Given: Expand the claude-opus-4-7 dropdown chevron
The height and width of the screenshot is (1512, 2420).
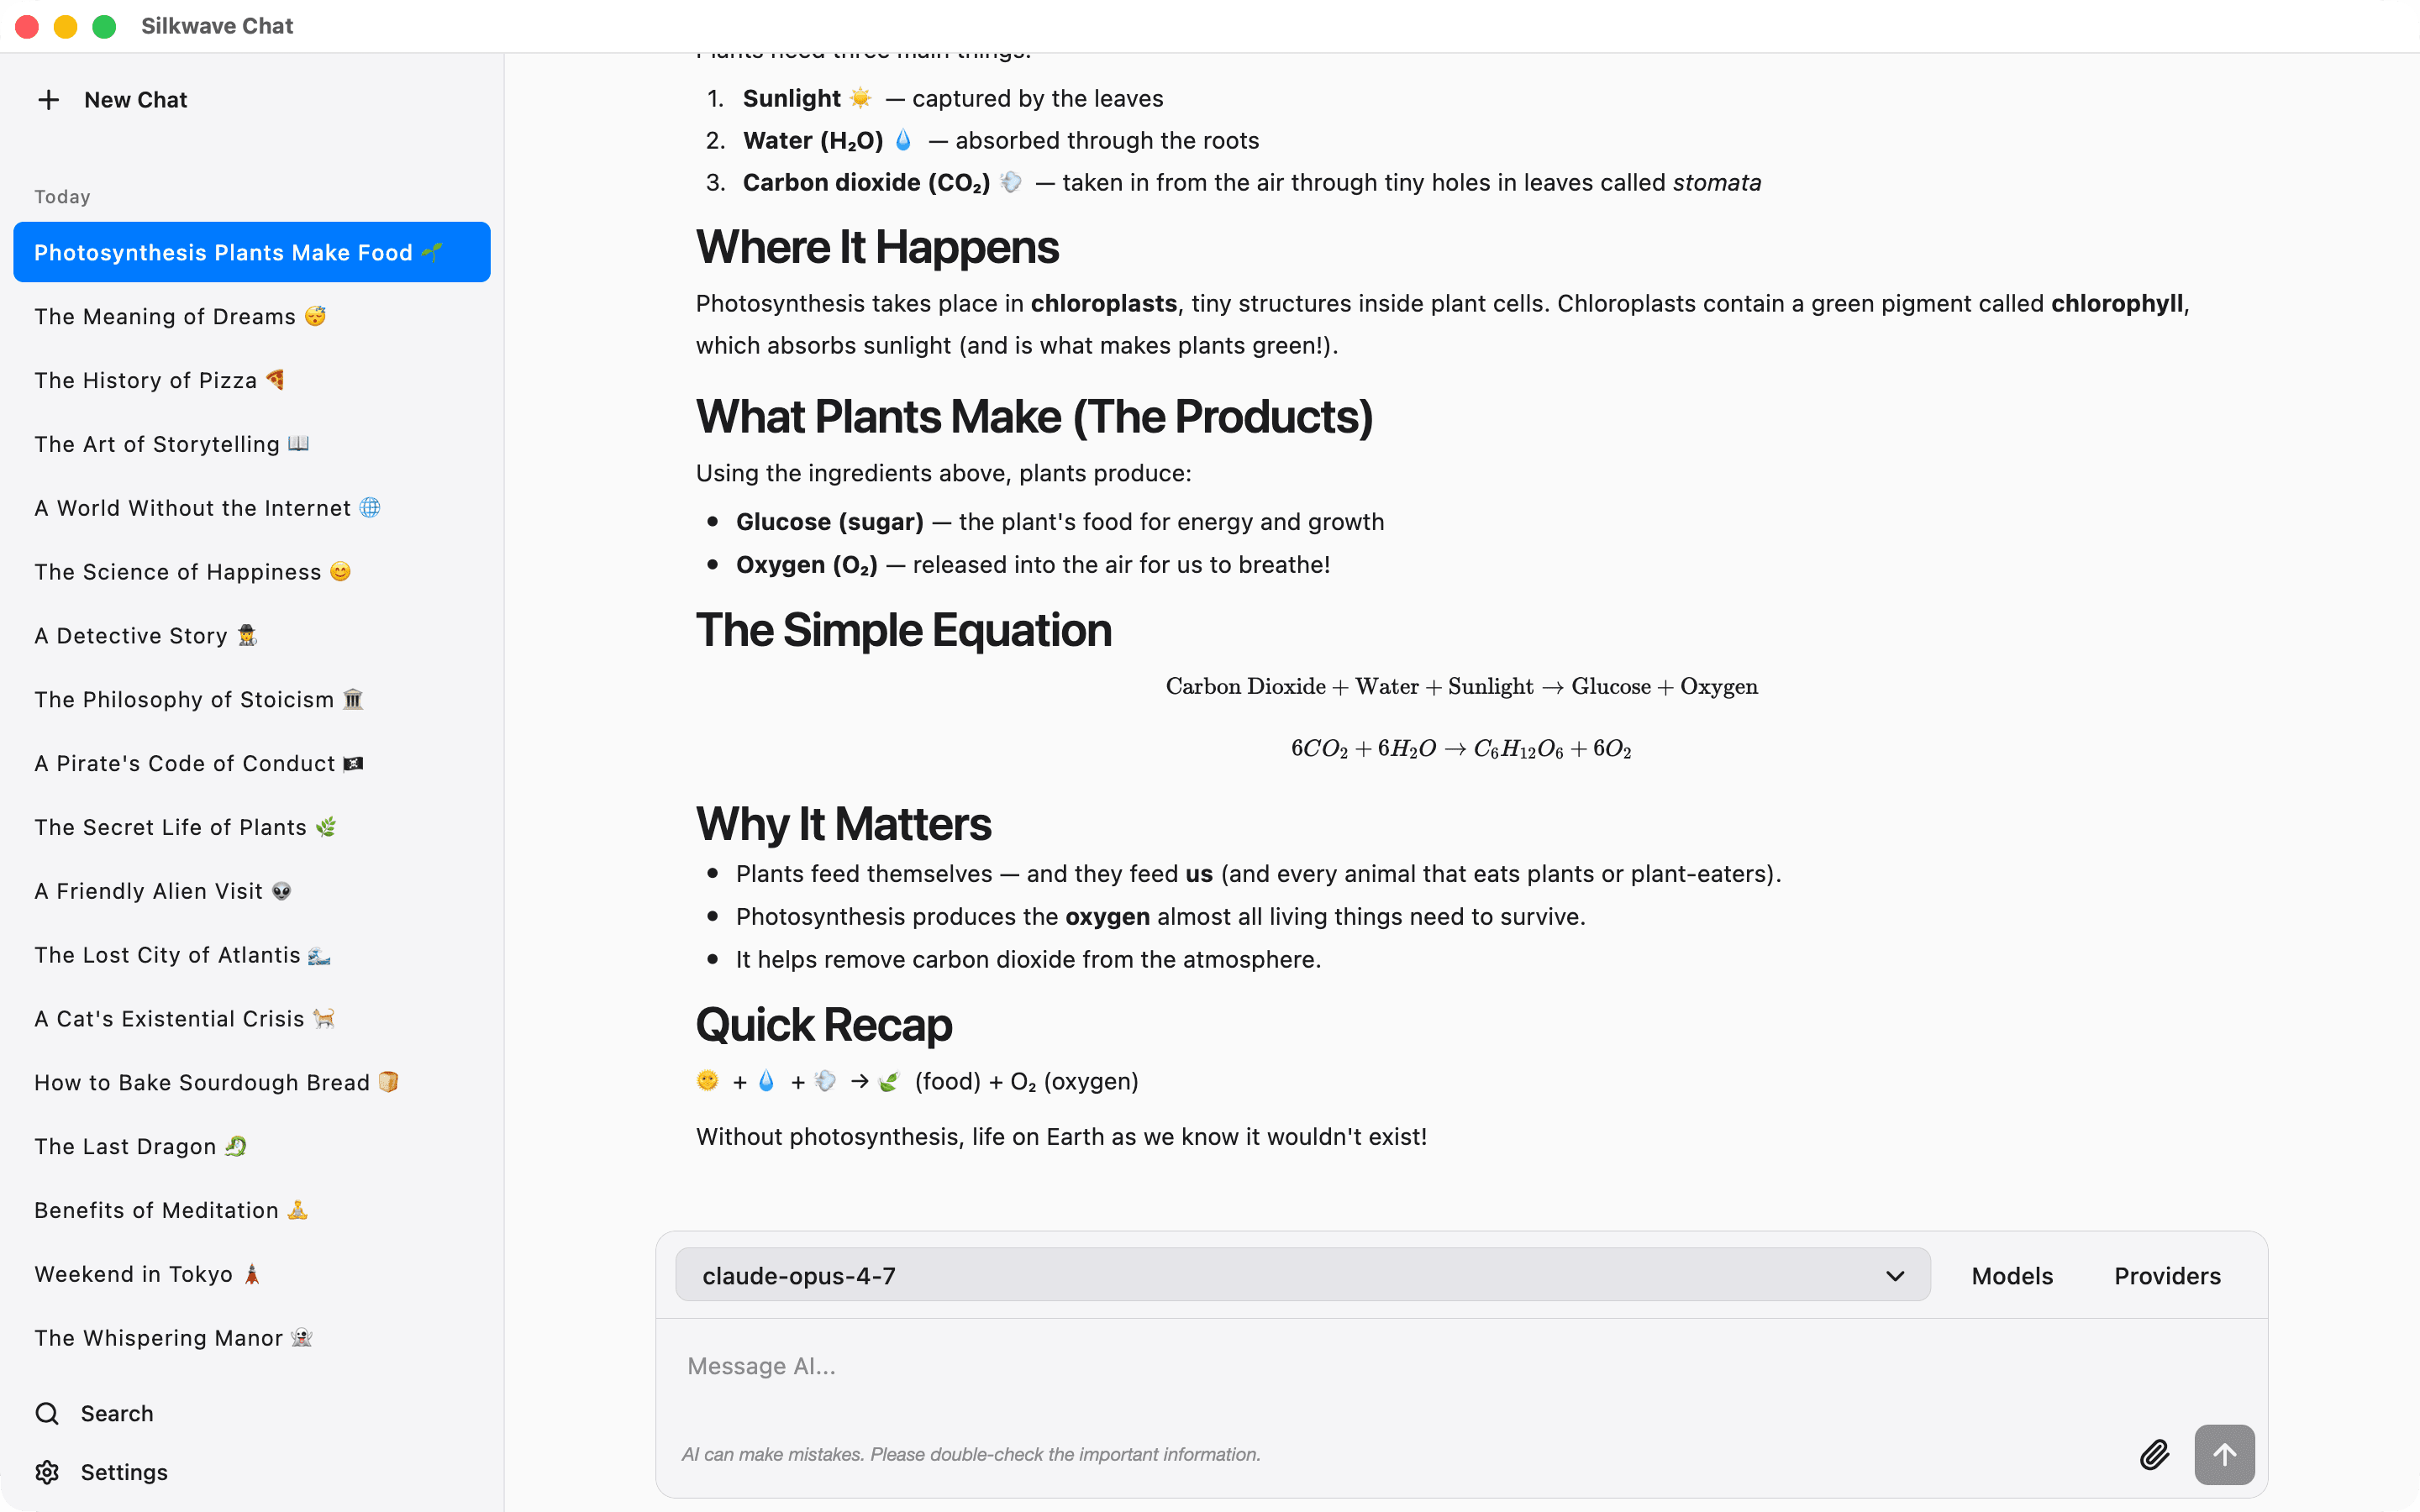Looking at the screenshot, I should (1894, 1276).
